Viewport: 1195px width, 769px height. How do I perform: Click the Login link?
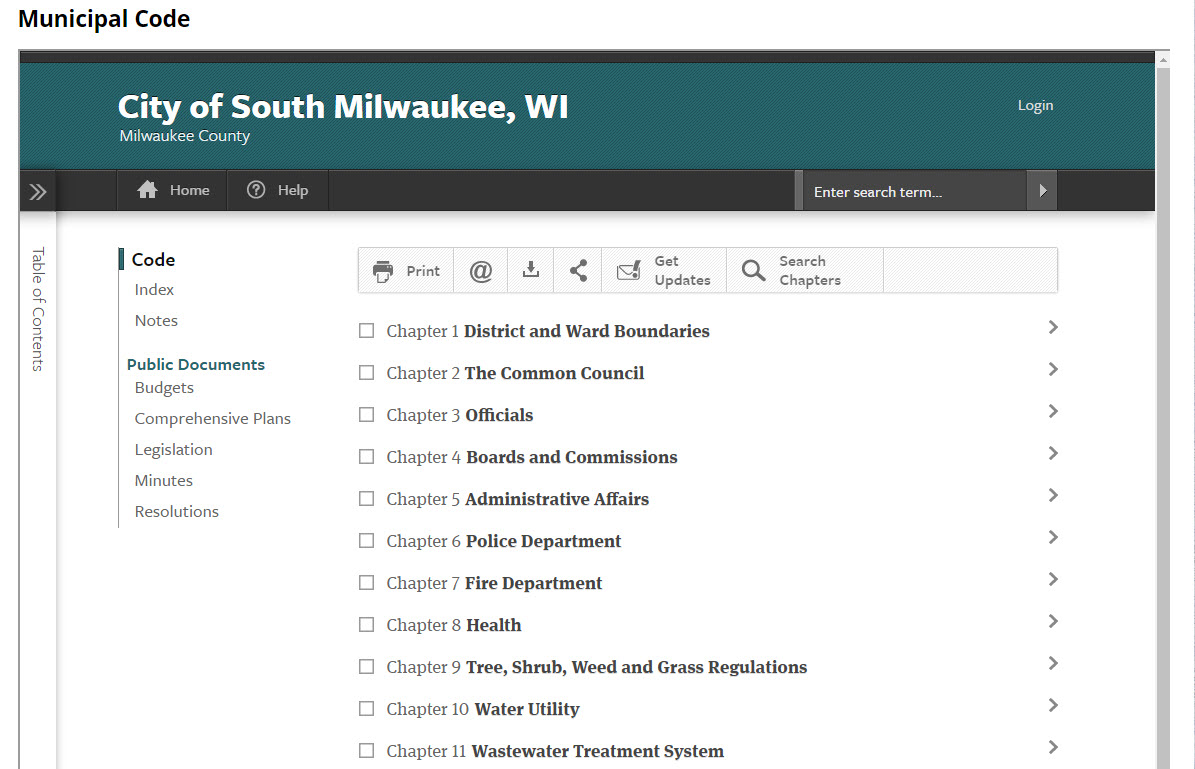[x=1035, y=106]
